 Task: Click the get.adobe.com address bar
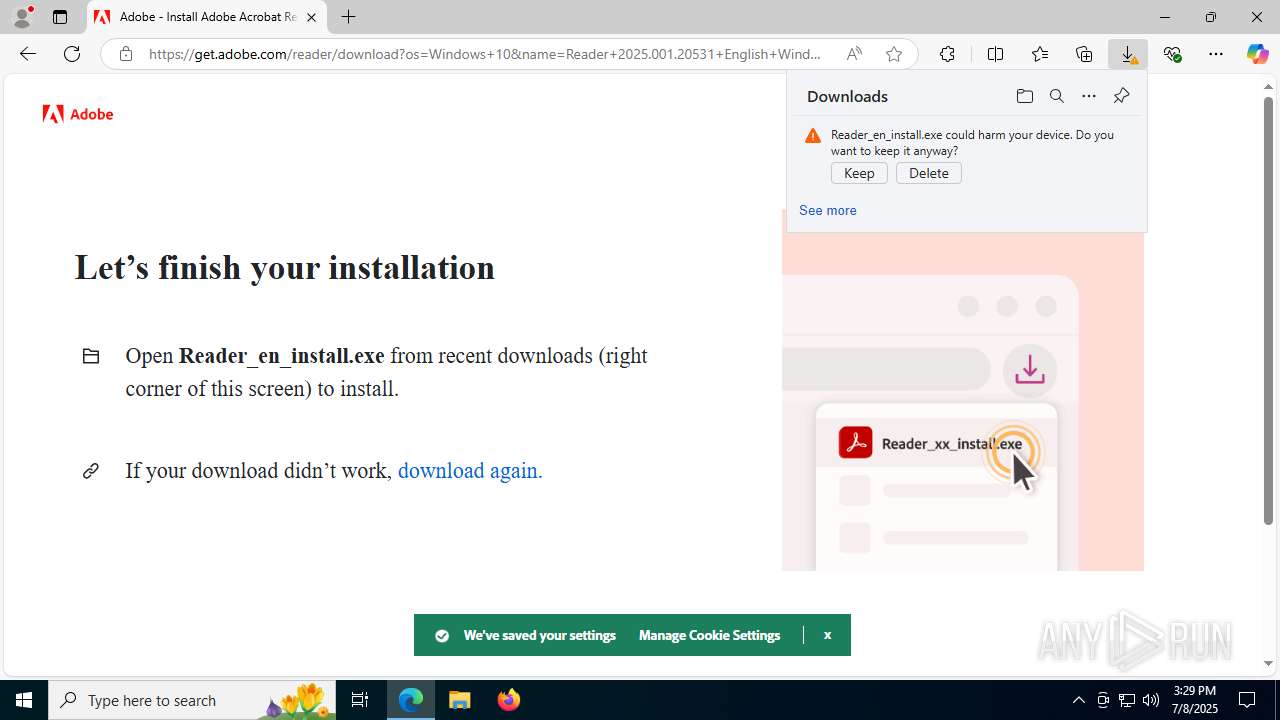(x=485, y=54)
